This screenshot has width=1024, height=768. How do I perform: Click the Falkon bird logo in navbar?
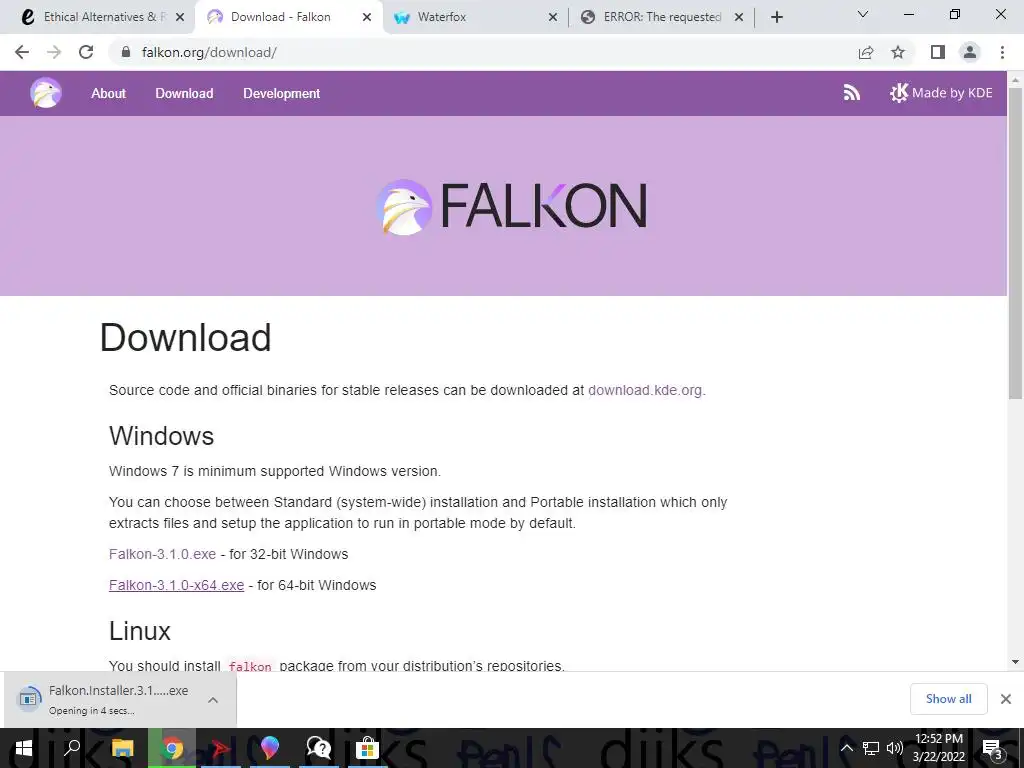[x=46, y=93]
